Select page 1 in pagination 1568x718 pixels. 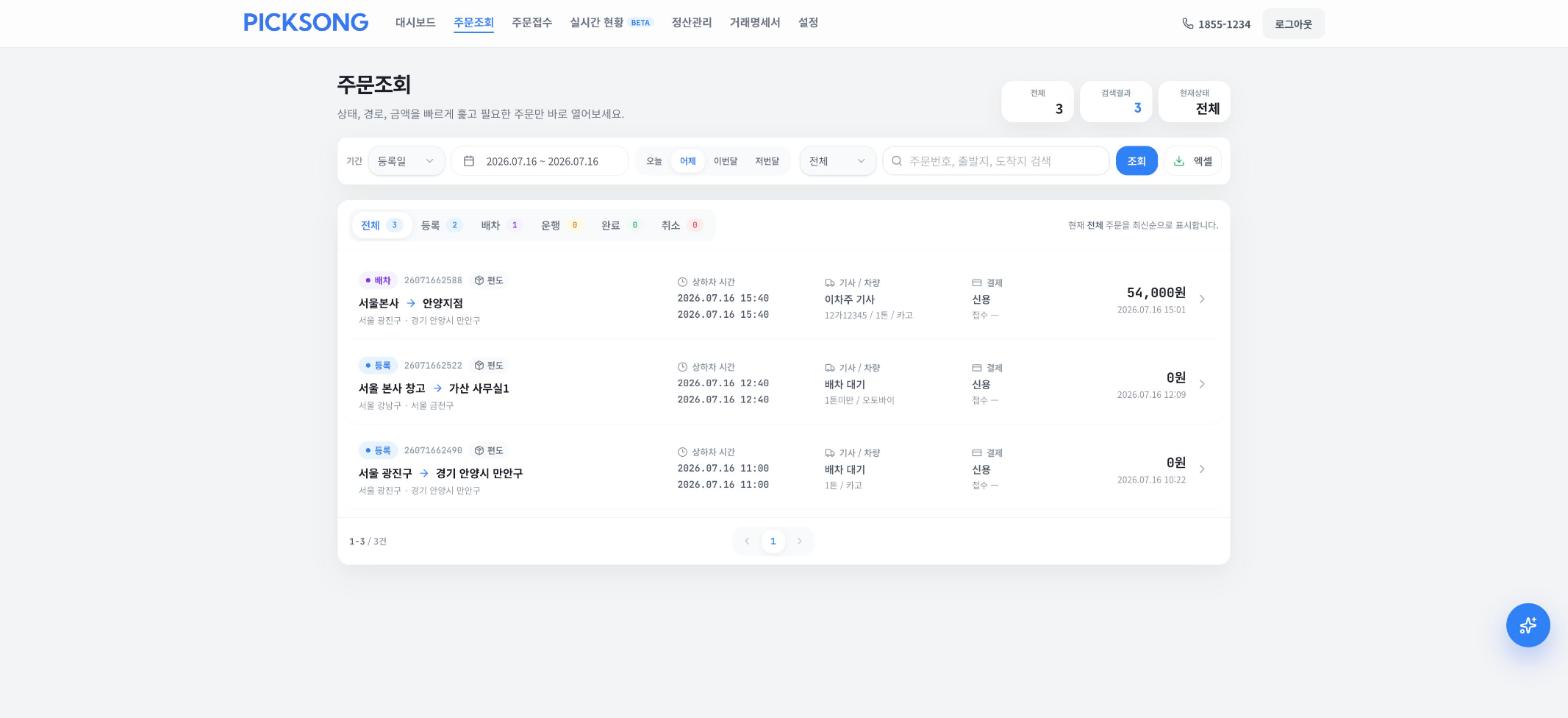click(772, 541)
